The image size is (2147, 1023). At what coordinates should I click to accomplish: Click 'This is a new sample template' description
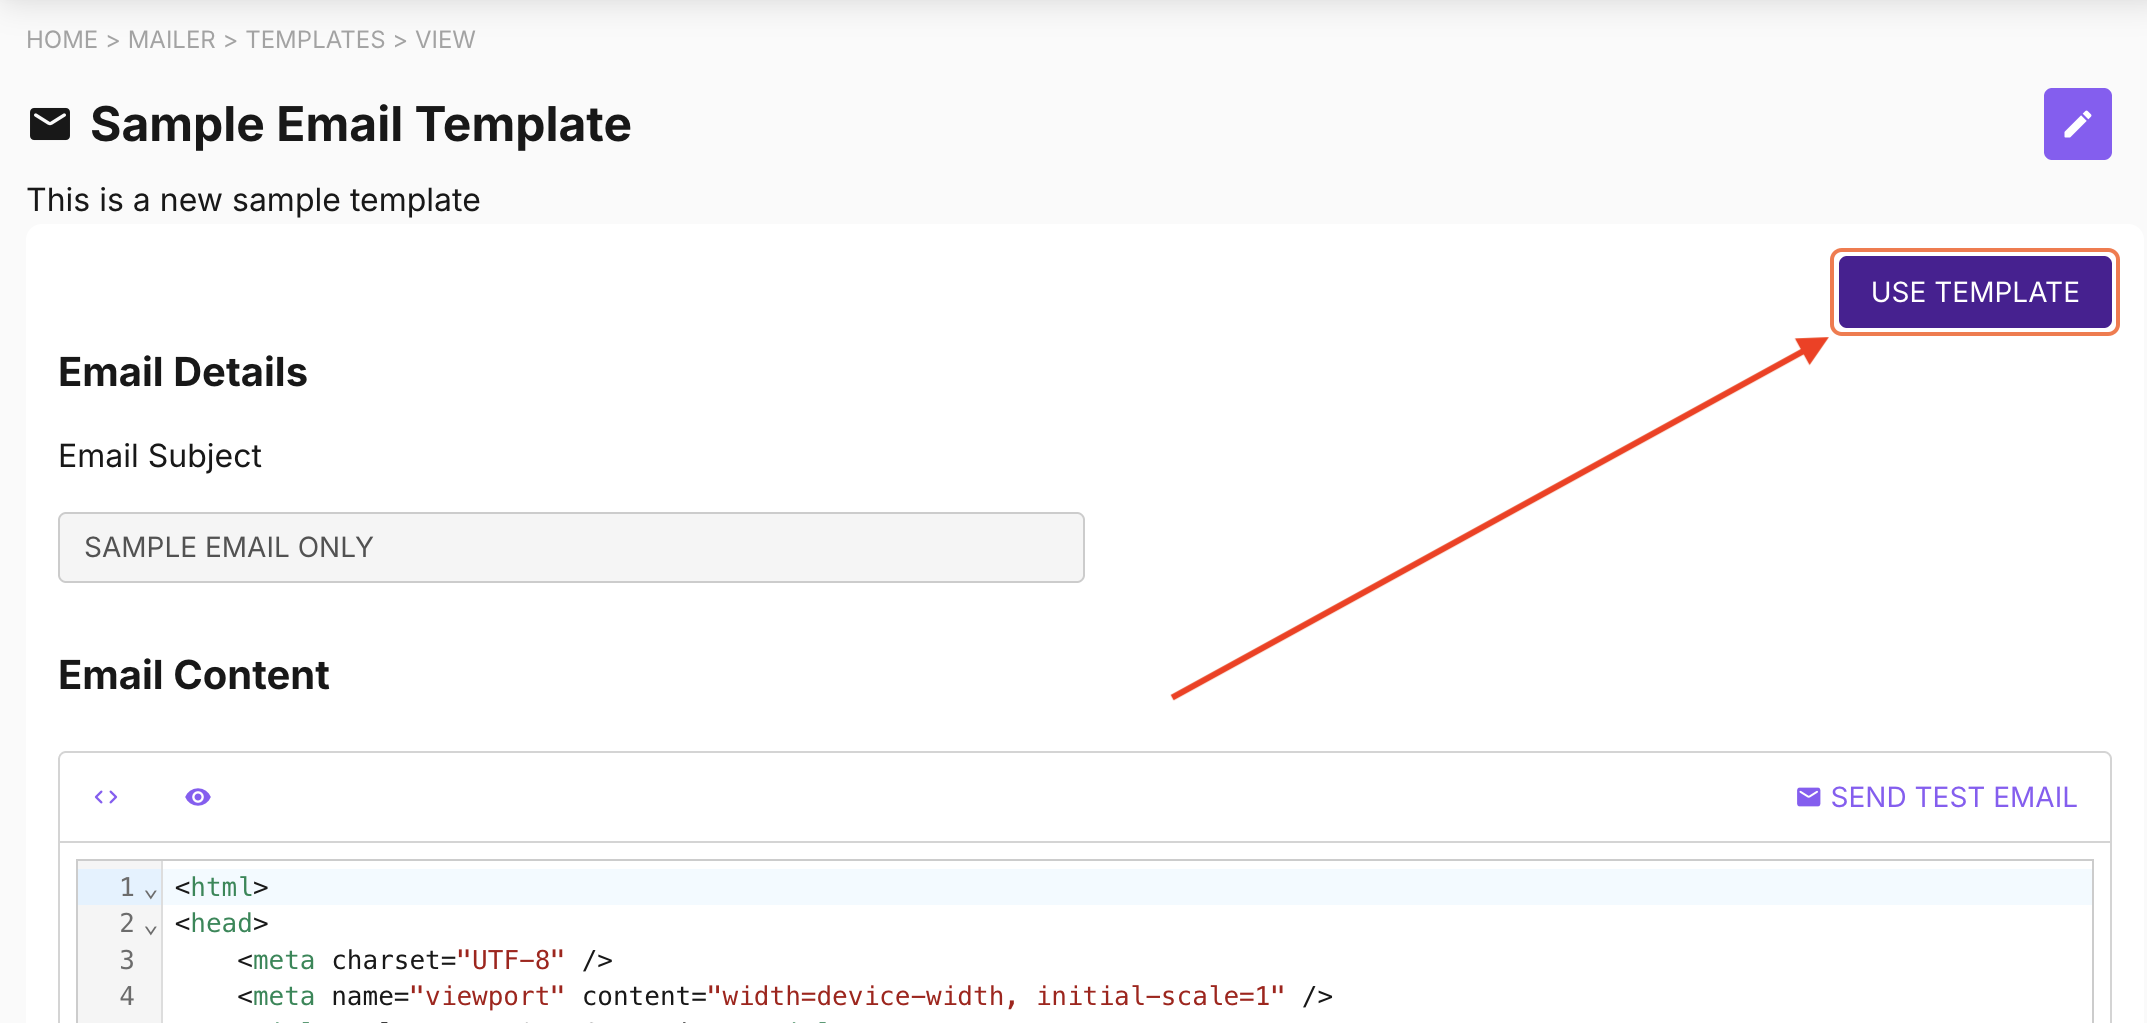254,200
